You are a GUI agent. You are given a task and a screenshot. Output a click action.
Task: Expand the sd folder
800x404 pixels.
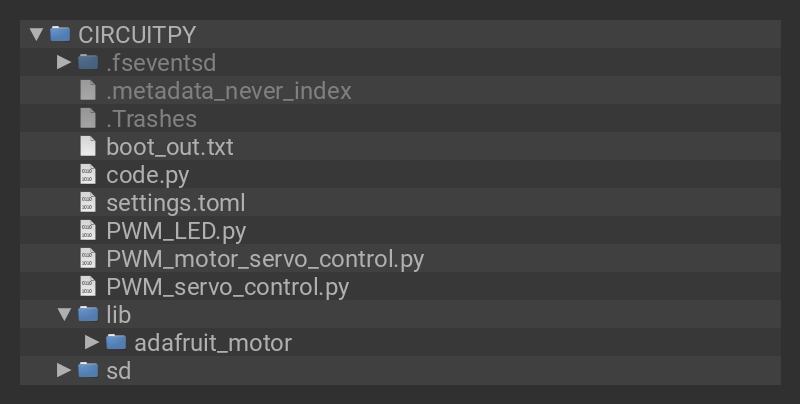click(64, 370)
